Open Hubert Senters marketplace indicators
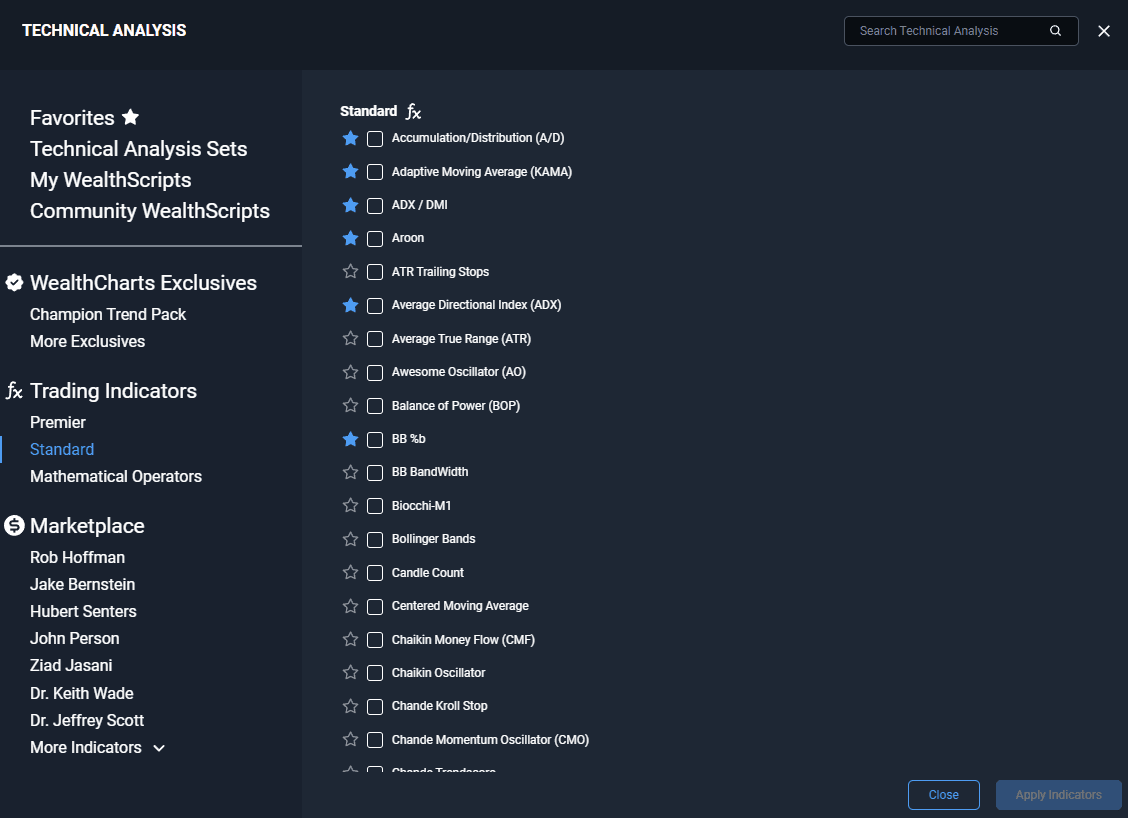The width and height of the screenshot is (1128, 818). tap(83, 612)
